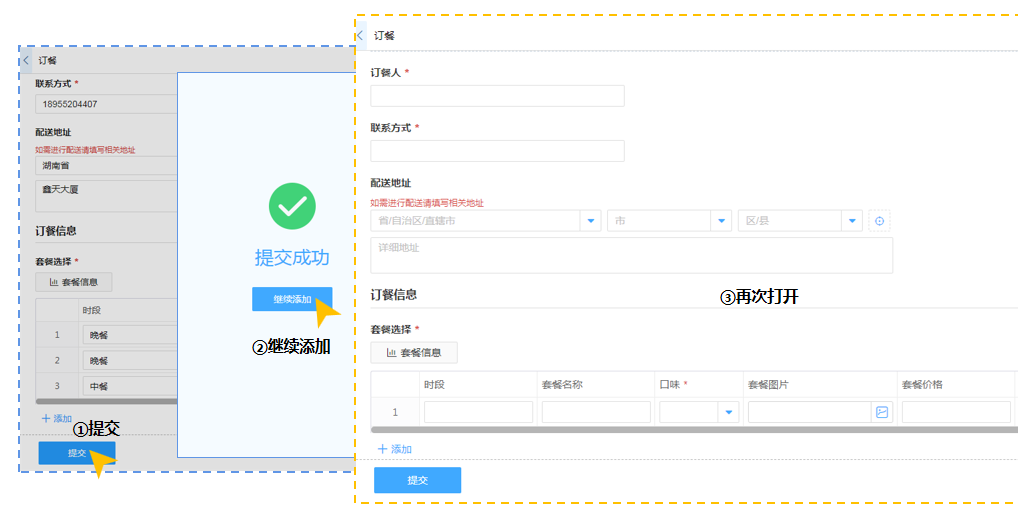
Task: Click 提交 button in the right form
Action: pyautogui.click(x=417, y=480)
